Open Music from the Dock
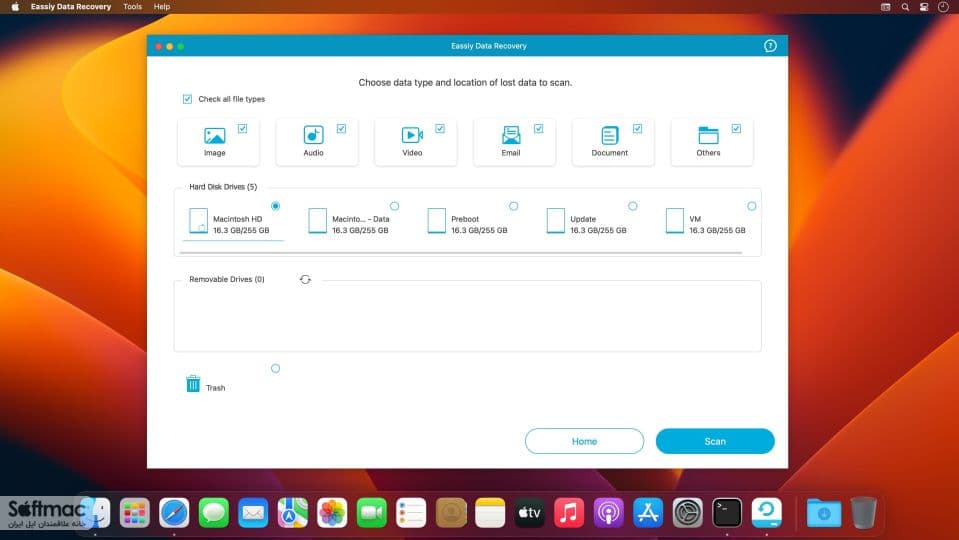The image size is (959, 540). tap(569, 512)
